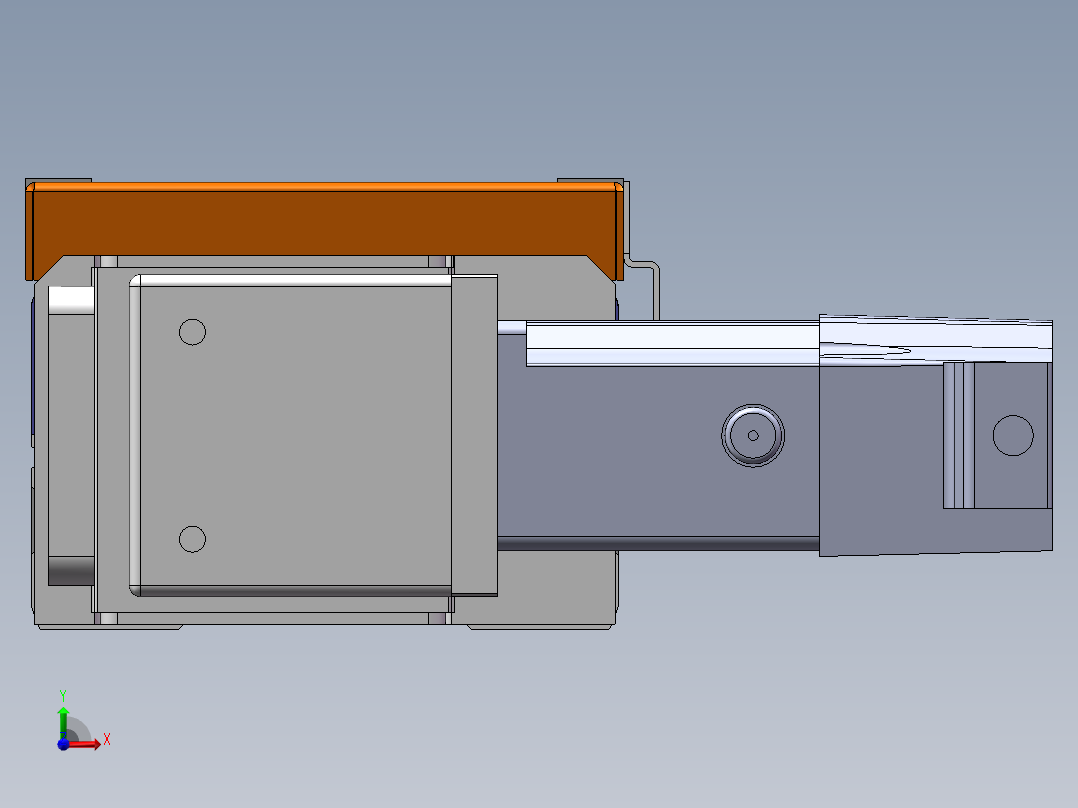This screenshot has width=1078, height=808.
Task: Select the white strip along the rail top
Action: (670, 345)
